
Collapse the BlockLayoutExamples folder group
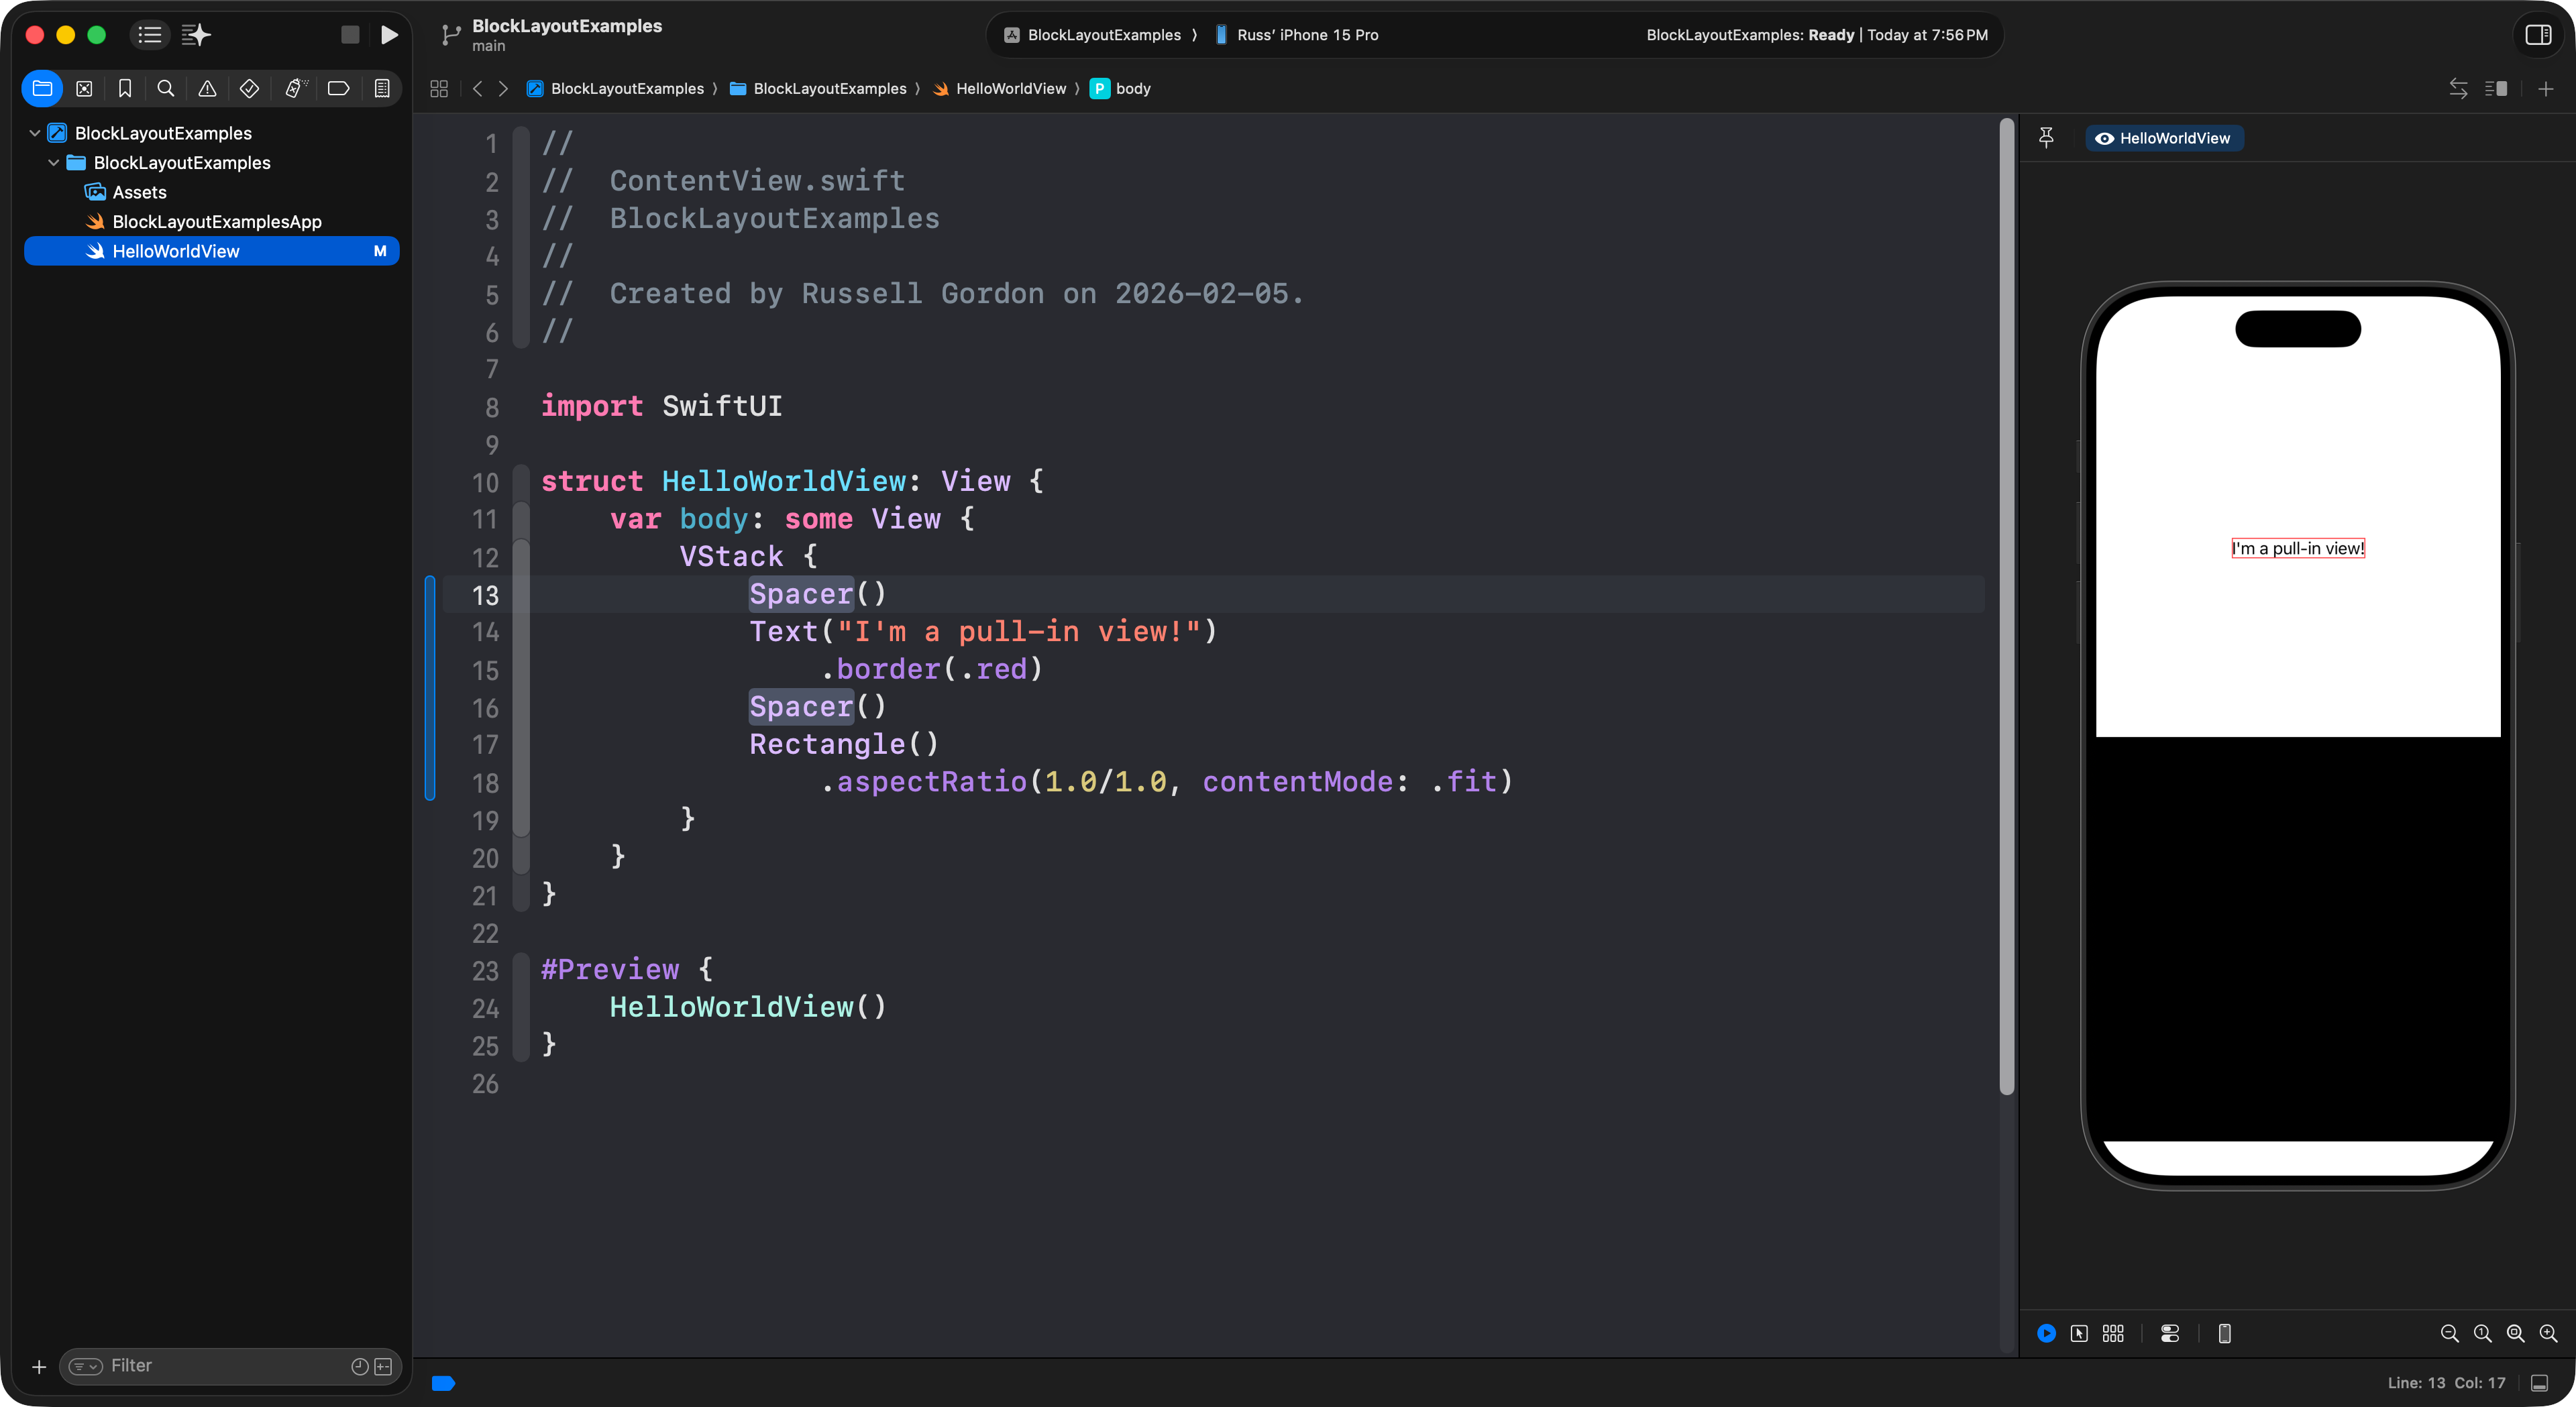click(x=54, y=163)
